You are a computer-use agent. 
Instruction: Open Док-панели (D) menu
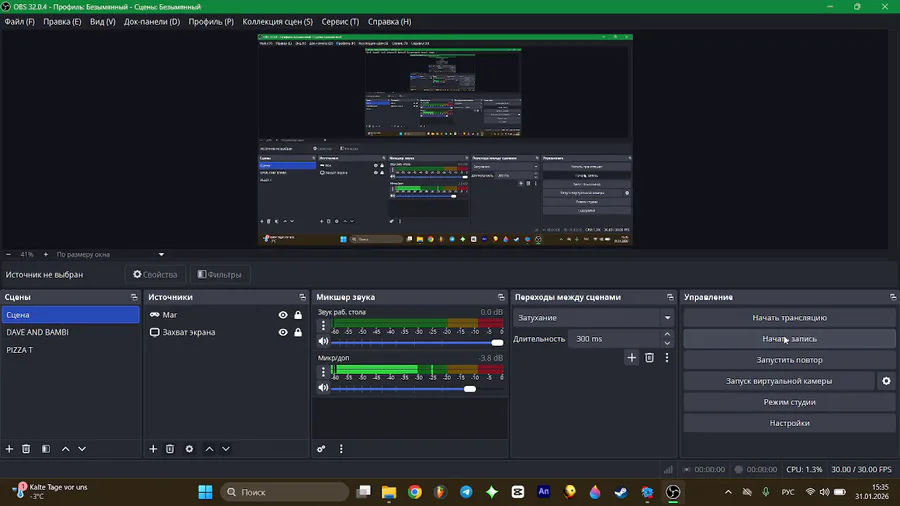click(x=152, y=22)
